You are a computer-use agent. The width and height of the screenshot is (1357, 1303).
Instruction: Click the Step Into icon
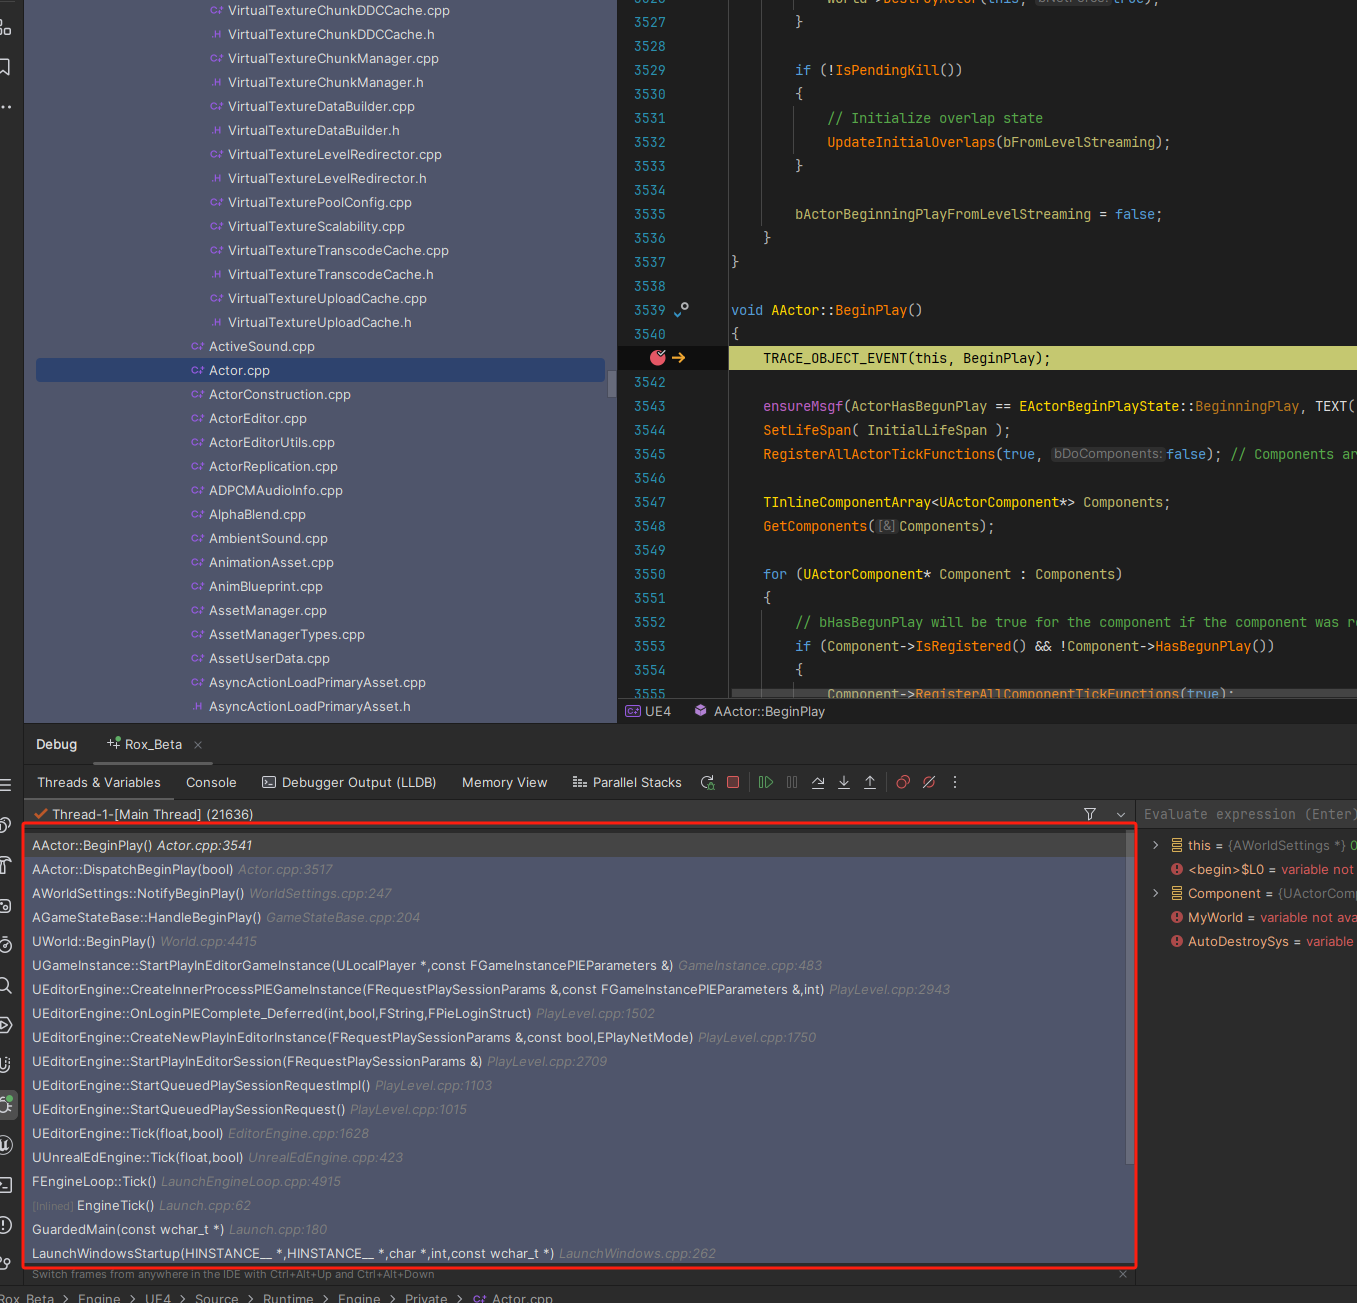(x=844, y=782)
